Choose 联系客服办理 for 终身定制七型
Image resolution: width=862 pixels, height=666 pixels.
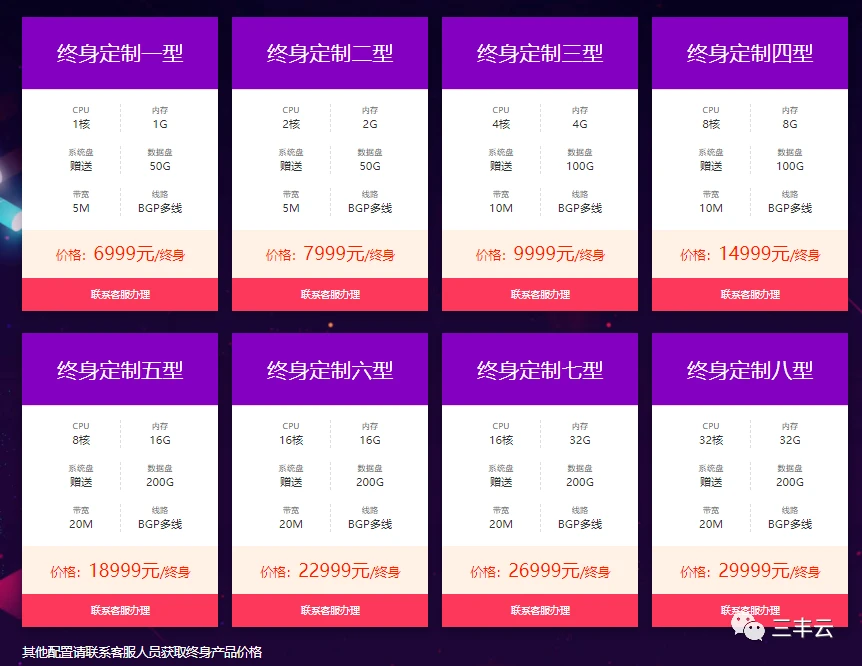pyautogui.click(x=540, y=610)
